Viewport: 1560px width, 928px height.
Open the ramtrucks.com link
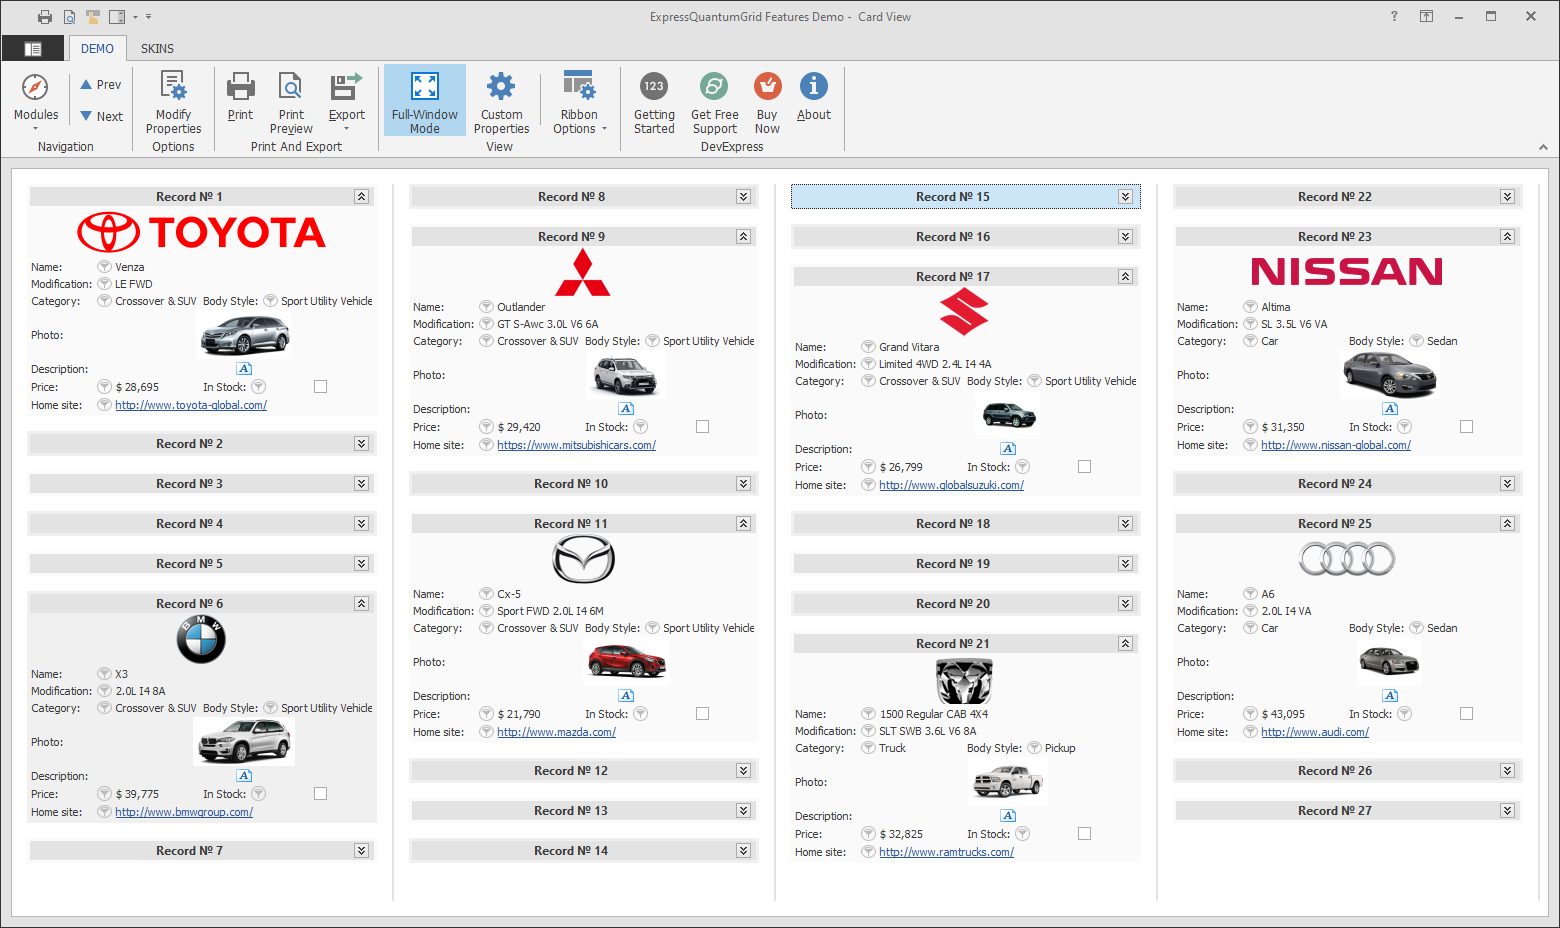click(946, 852)
